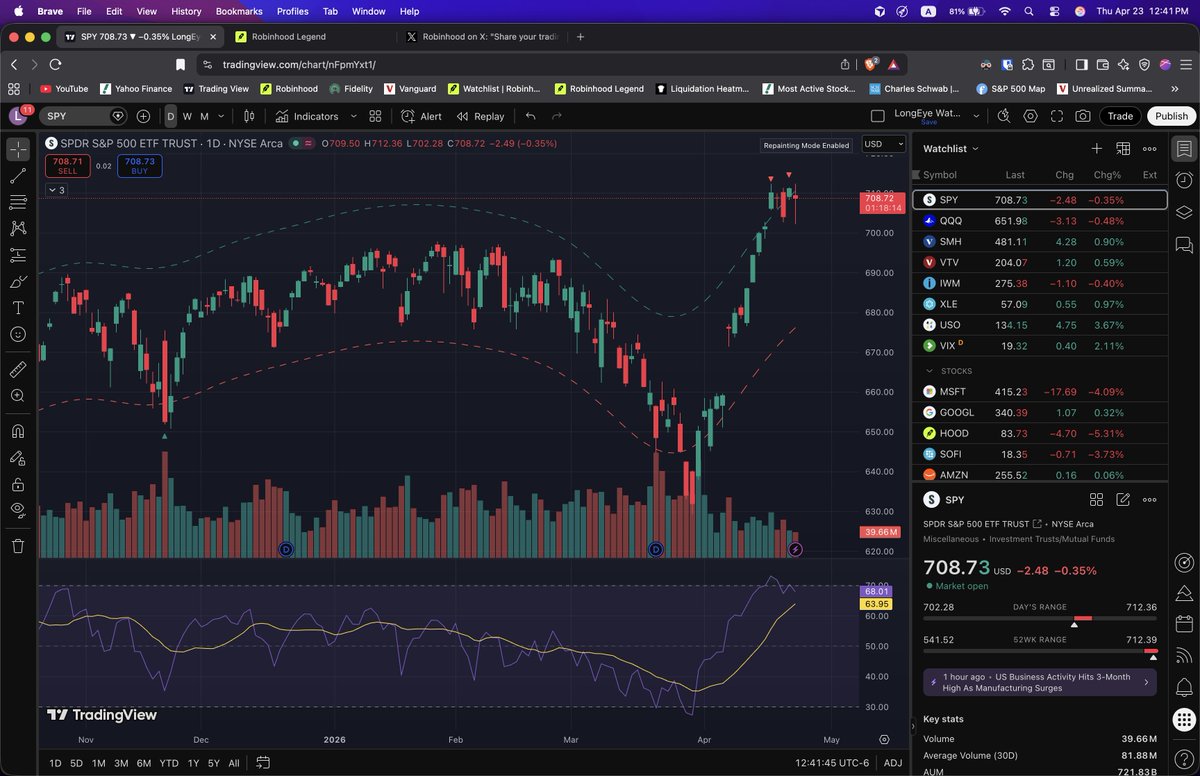Open the emoji icons tool
Image resolution: width=1200 pixels, height=776 pixels.
(x=18, y=335)
